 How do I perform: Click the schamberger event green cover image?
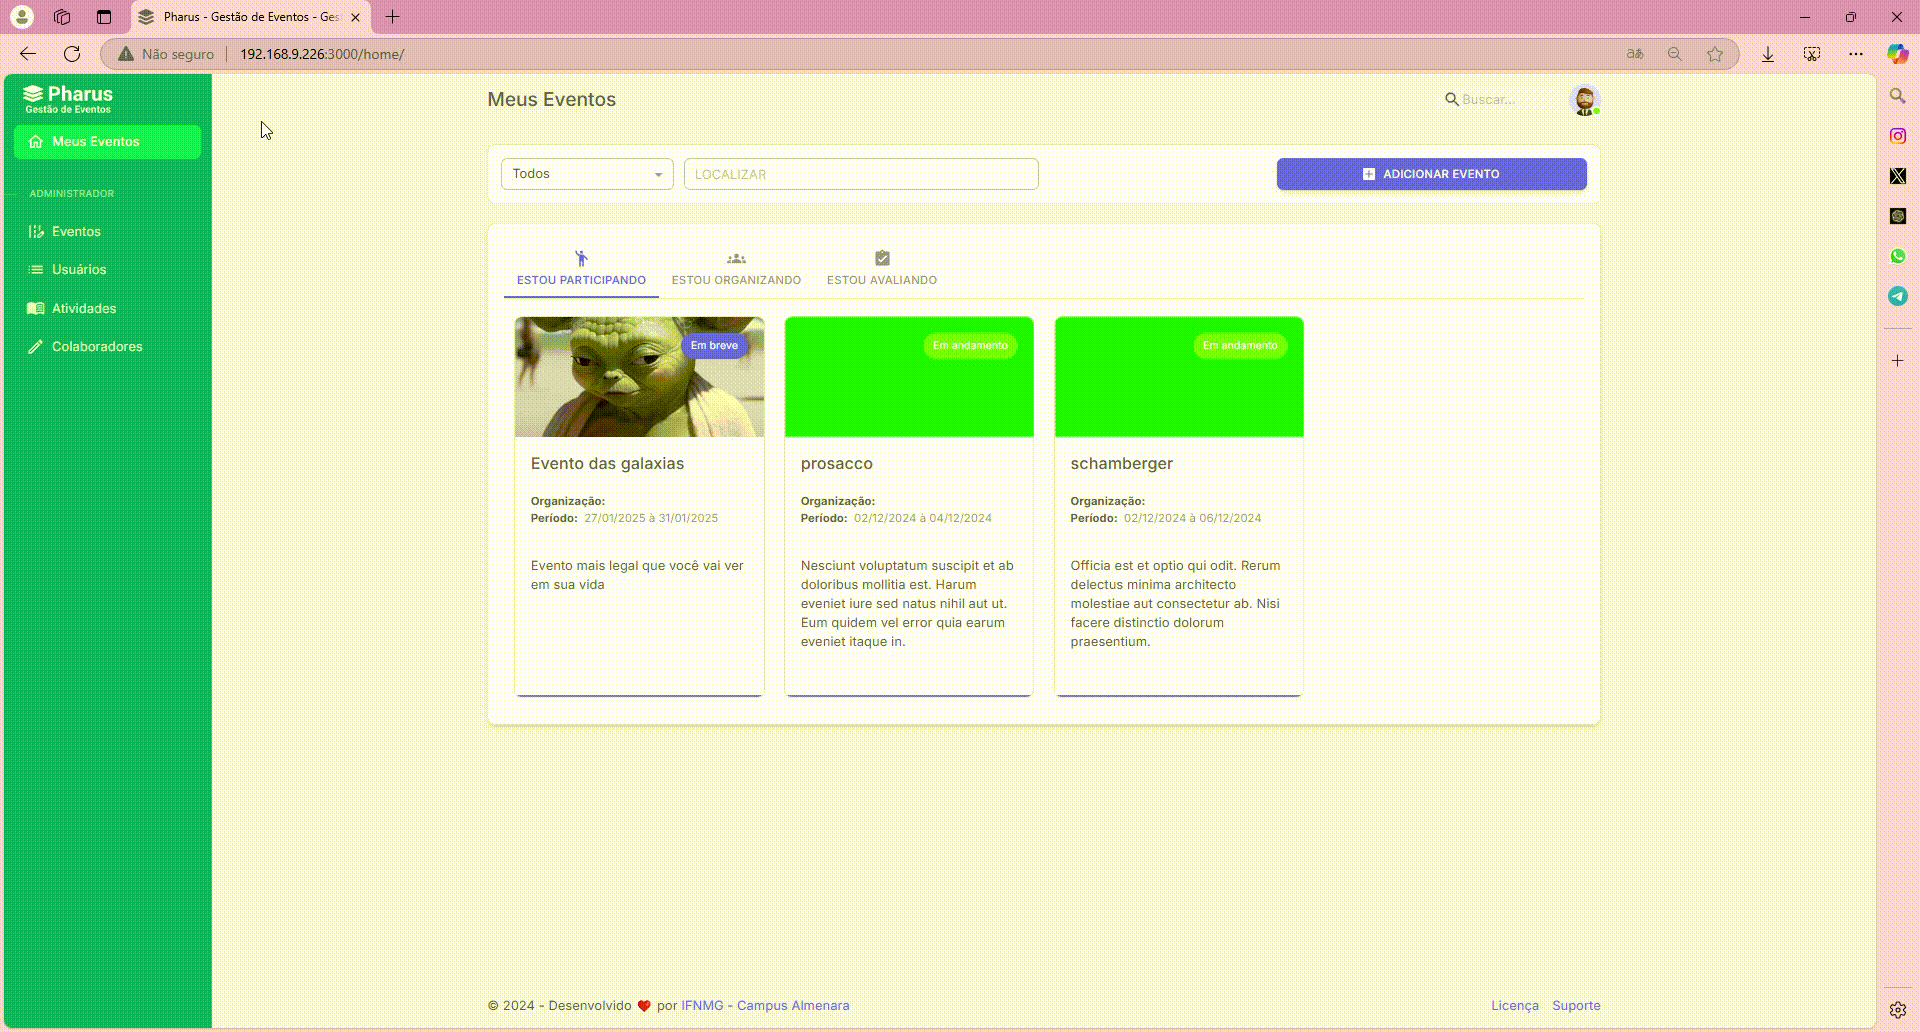1179,377
